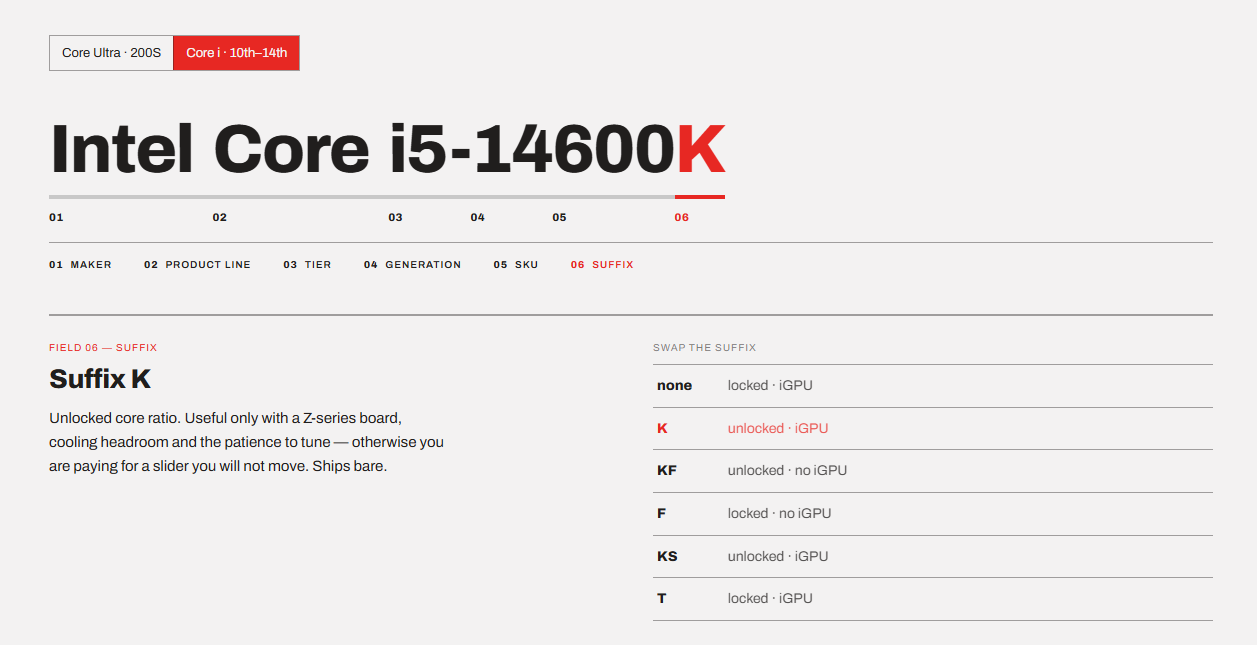Choose the 03 TIER field label
Image resolution: width=1257 pixels, height=645 pixels.
click(307, 265)
